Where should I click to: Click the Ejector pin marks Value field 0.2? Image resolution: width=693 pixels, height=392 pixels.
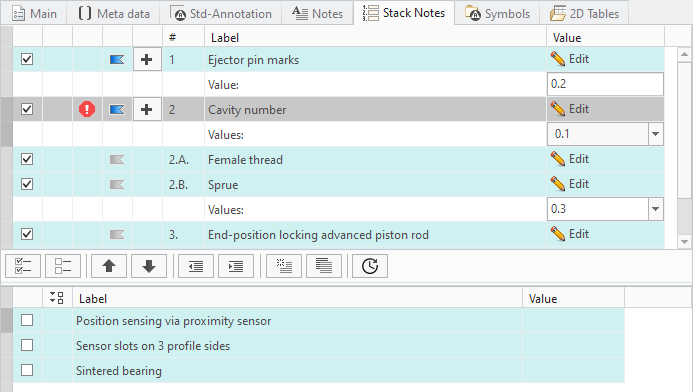[x=605, y=84]
